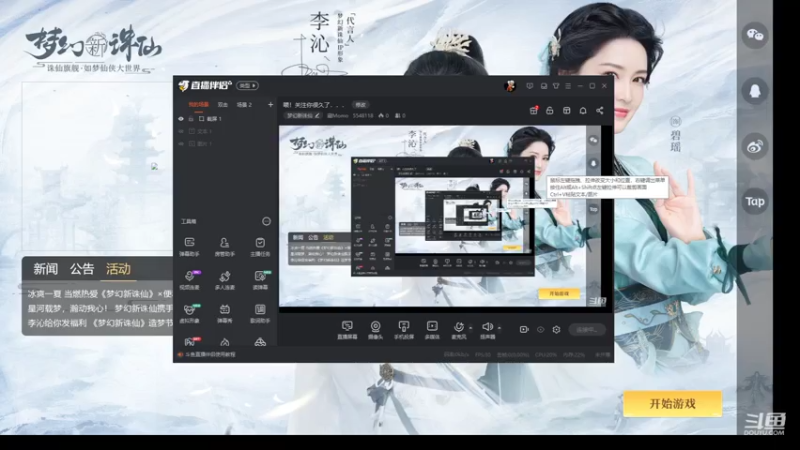Select the middle scene tab beside 我的场景
800x450 pixels.
click(x=222, y=105)
